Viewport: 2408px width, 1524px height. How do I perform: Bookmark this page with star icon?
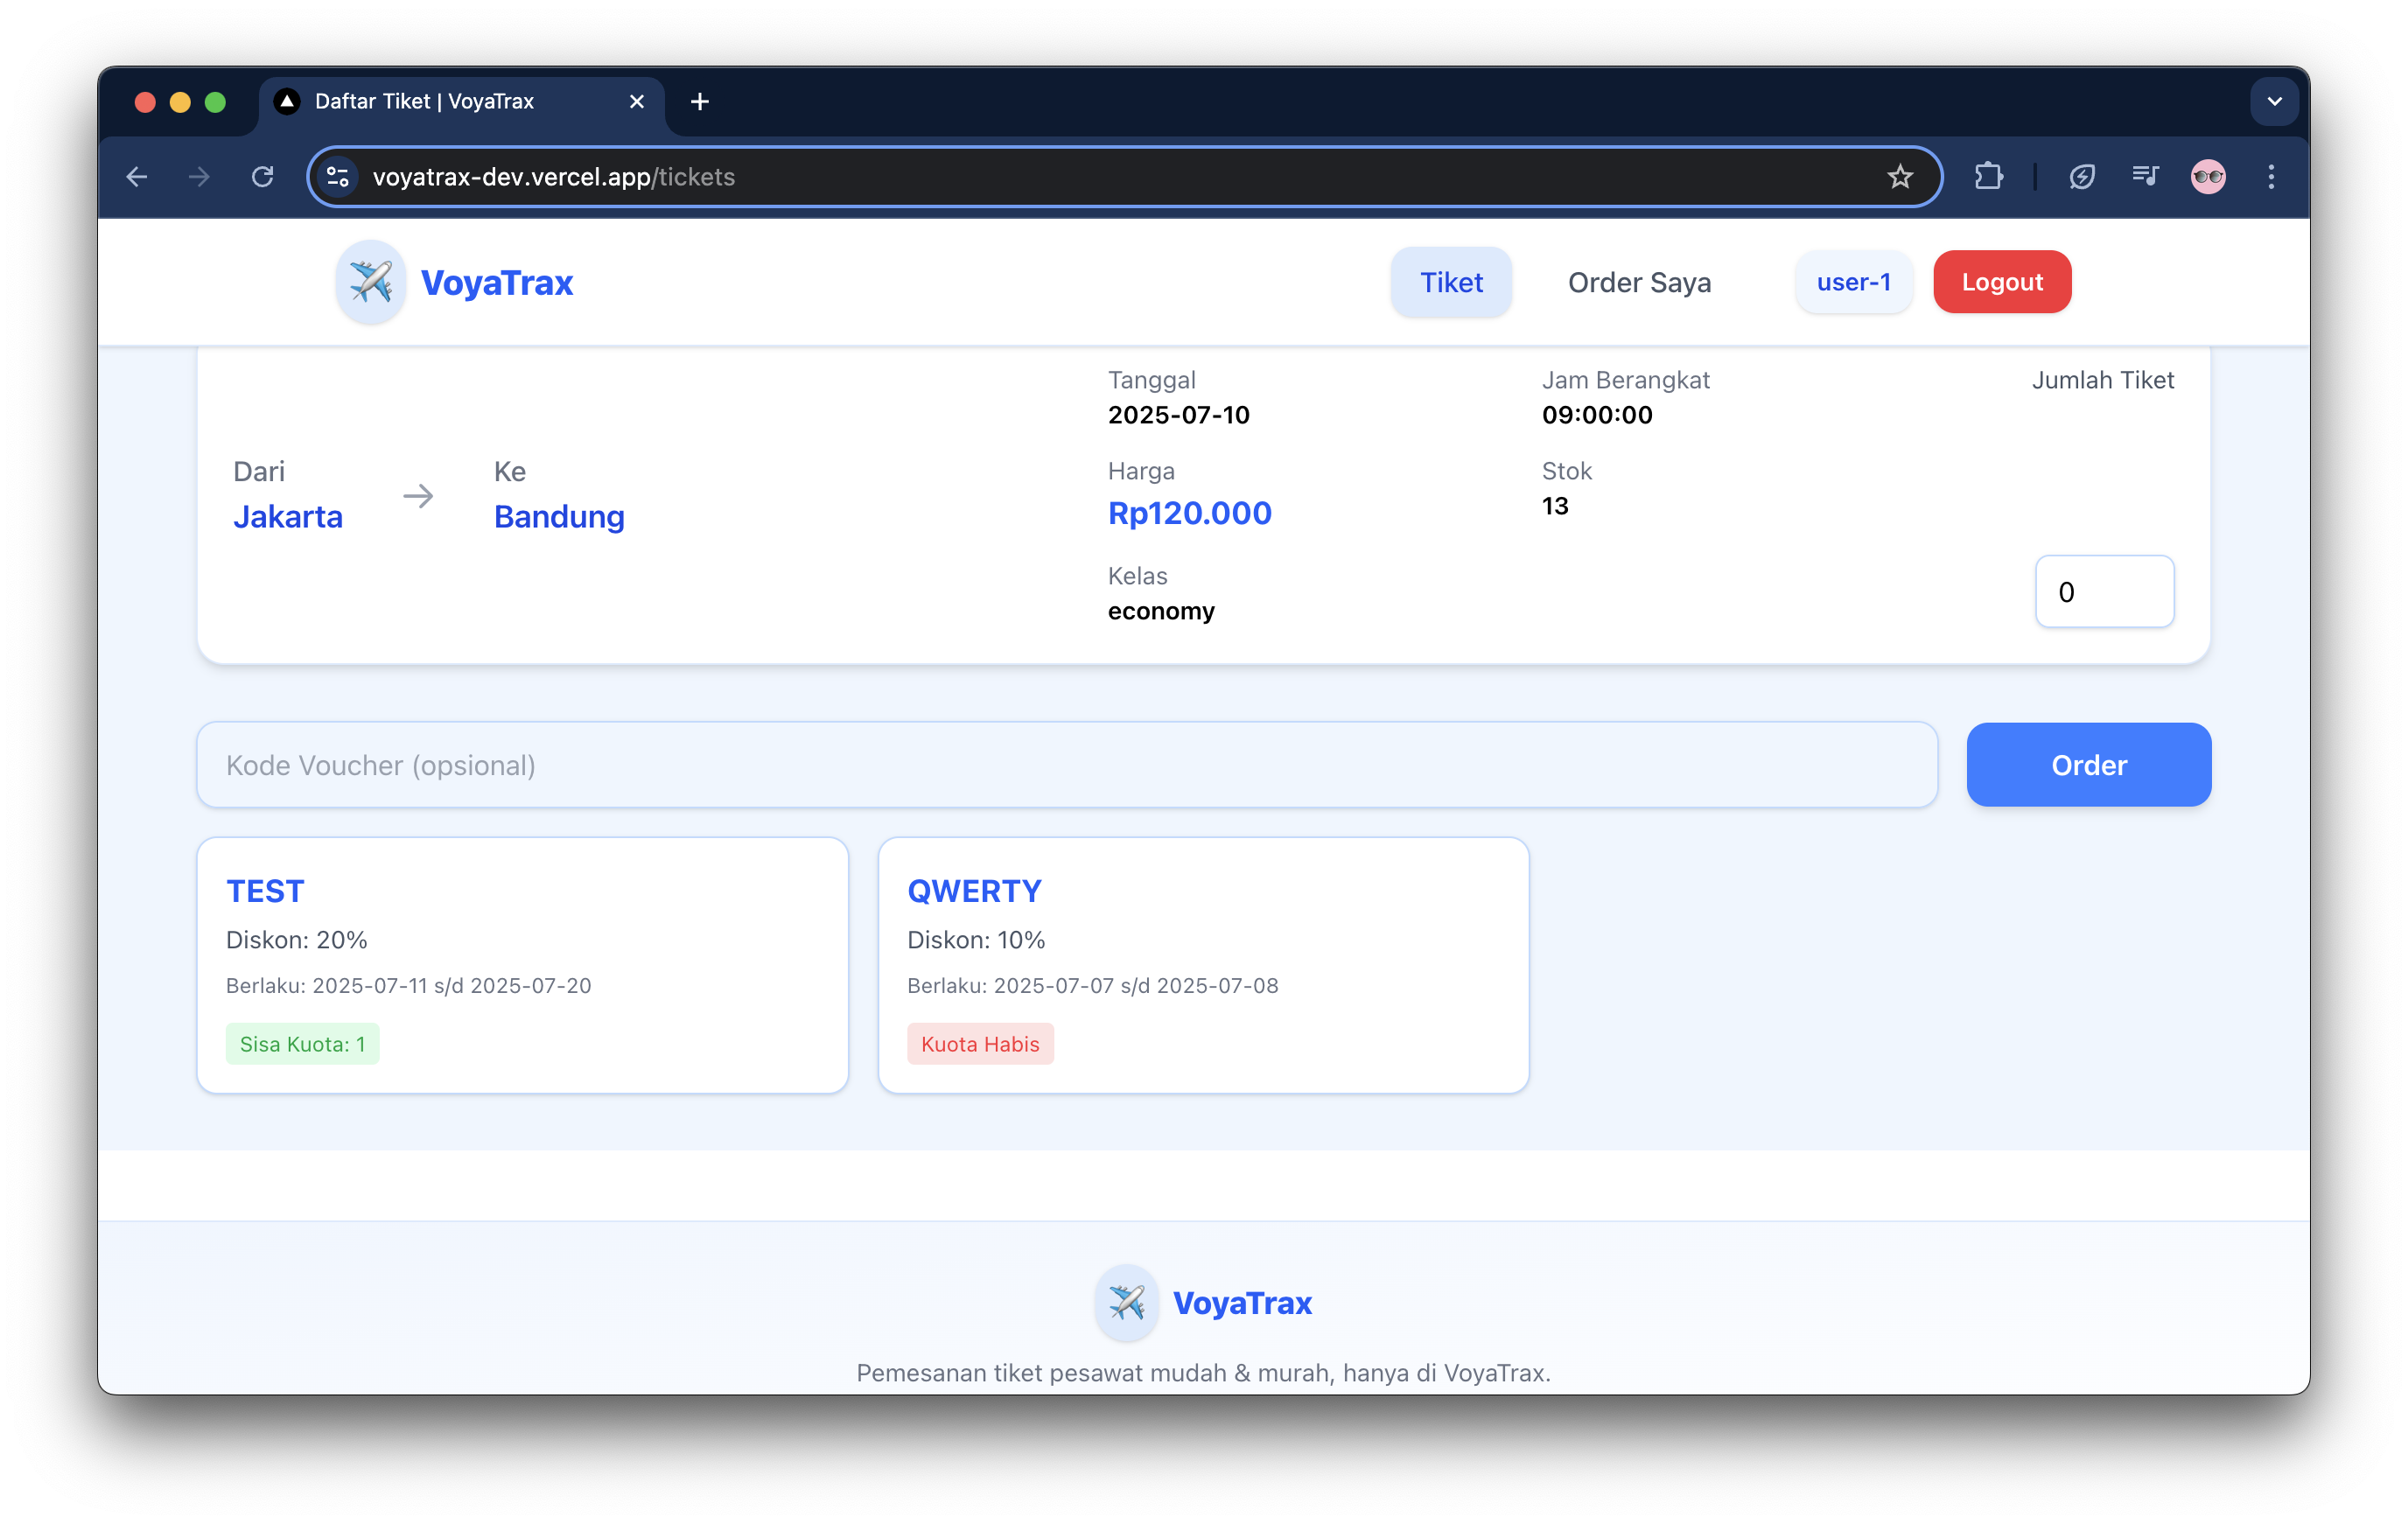pos(1899,177)
